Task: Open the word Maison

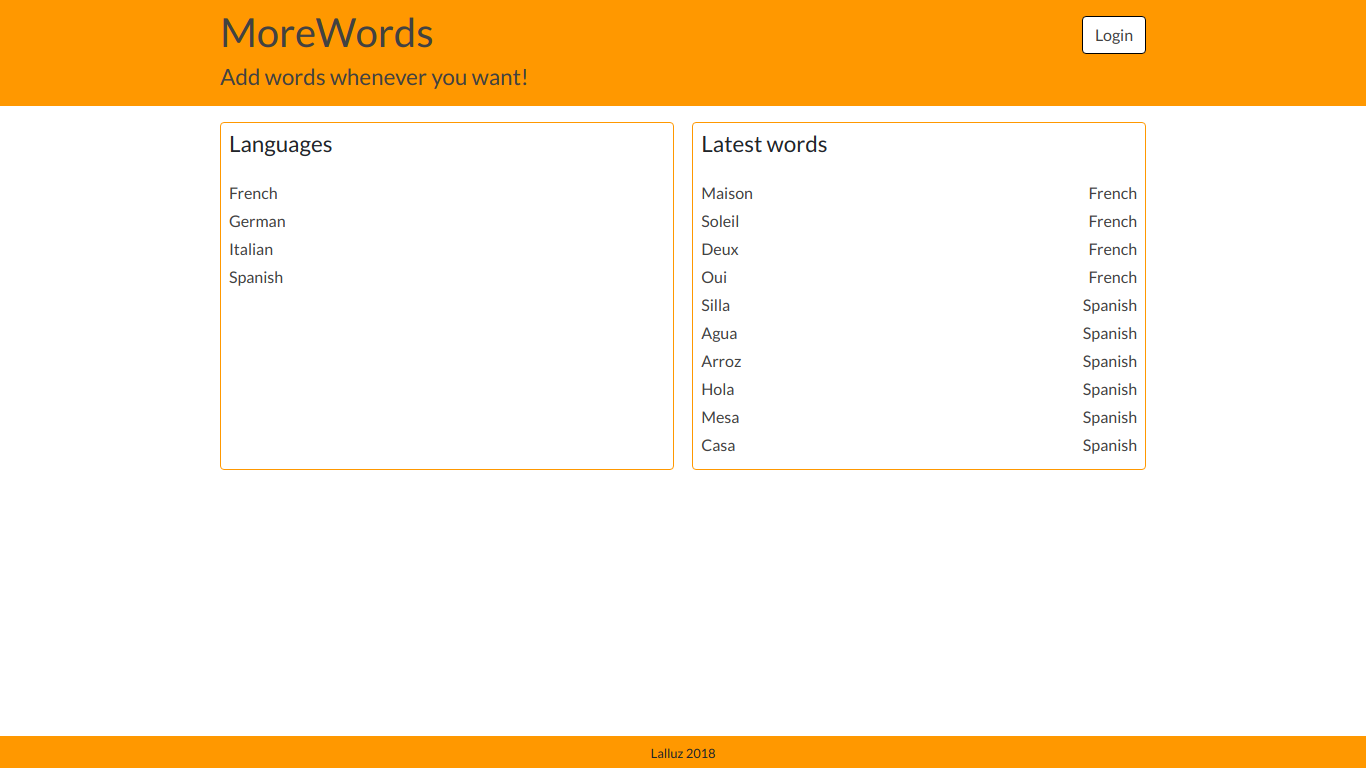Action: pyautogui.click(x=727, y=193)
